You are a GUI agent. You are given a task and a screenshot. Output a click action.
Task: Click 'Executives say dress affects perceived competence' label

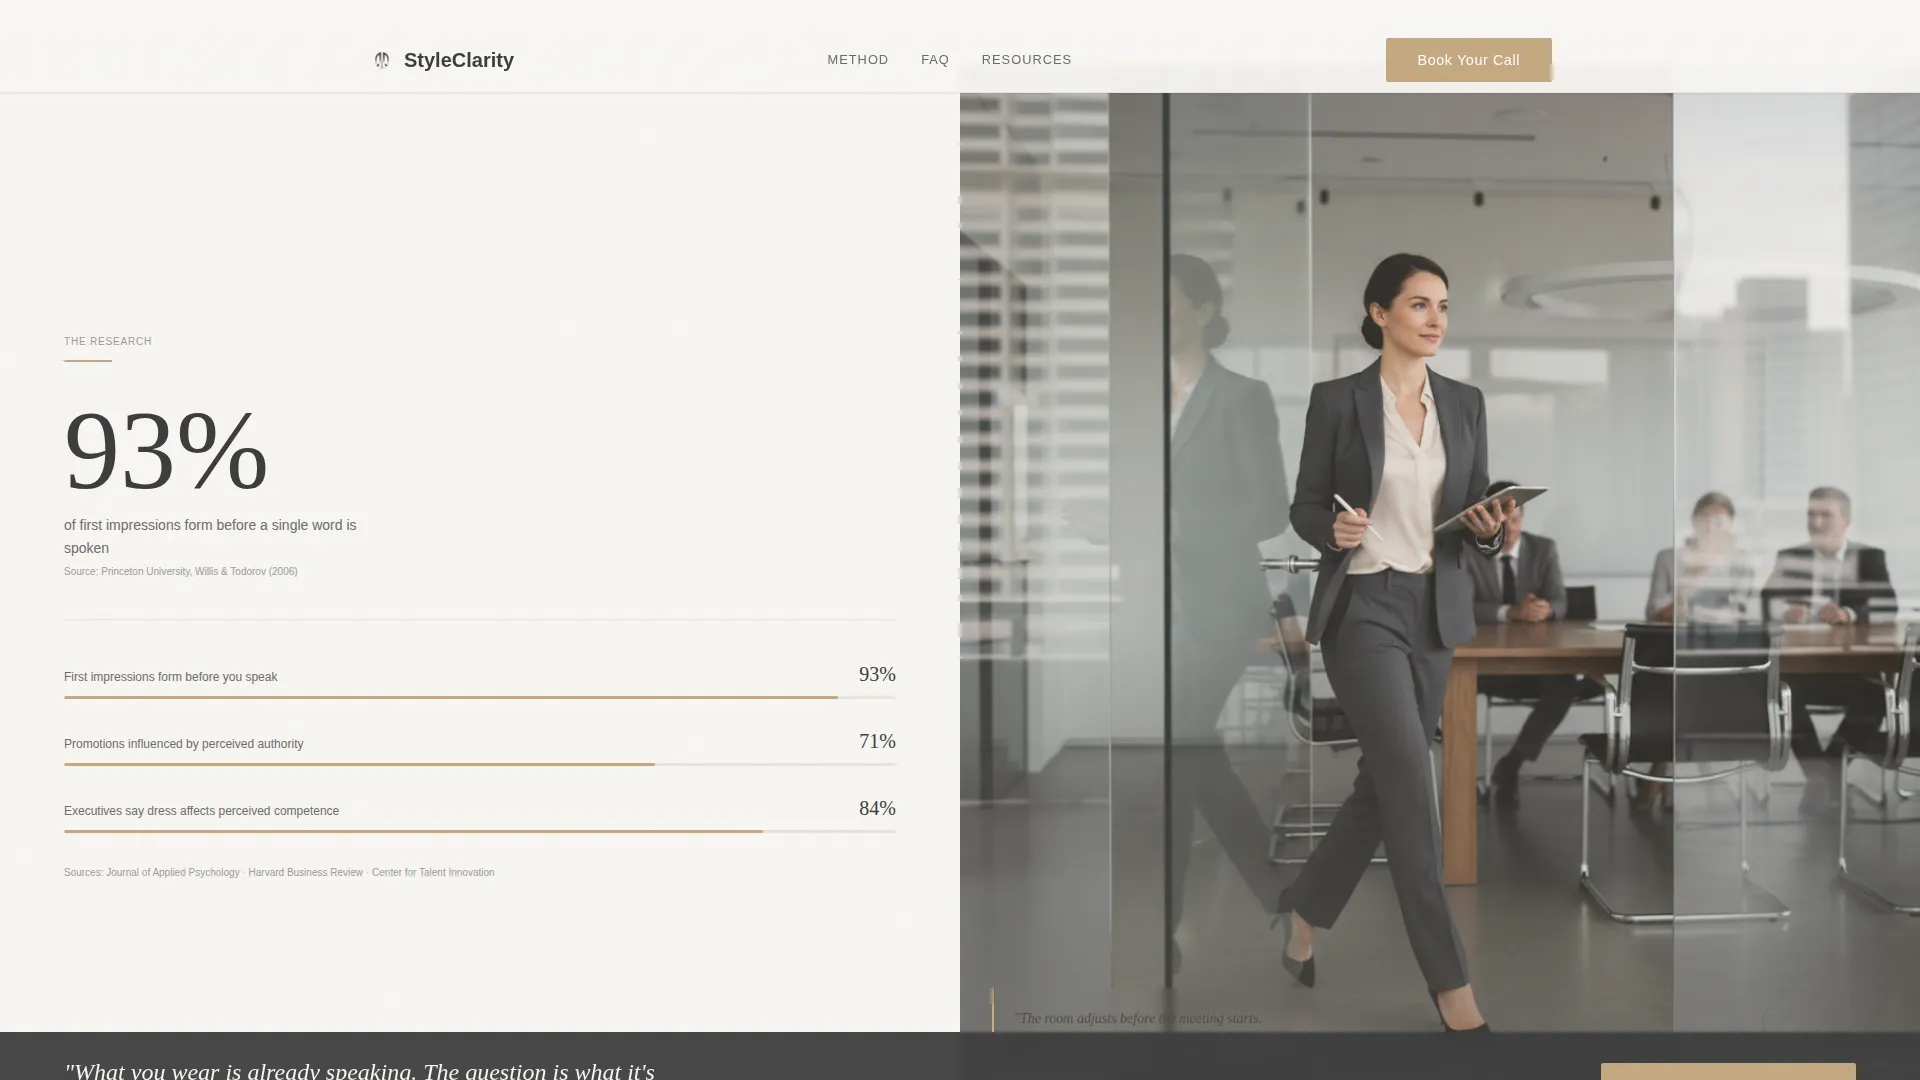pyautogui.click(x=201, y=811)
